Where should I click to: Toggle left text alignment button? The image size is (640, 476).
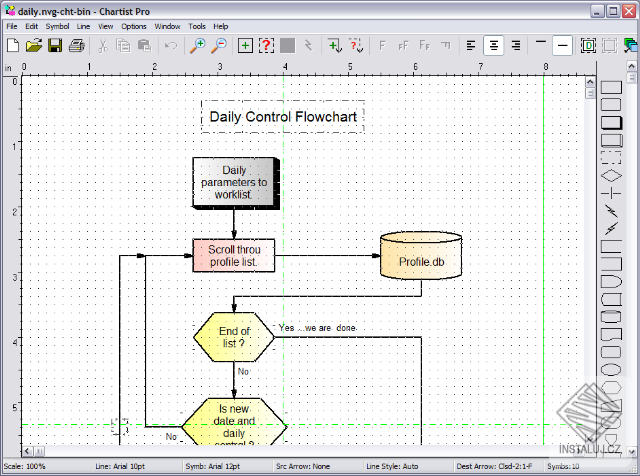(471, 45)
